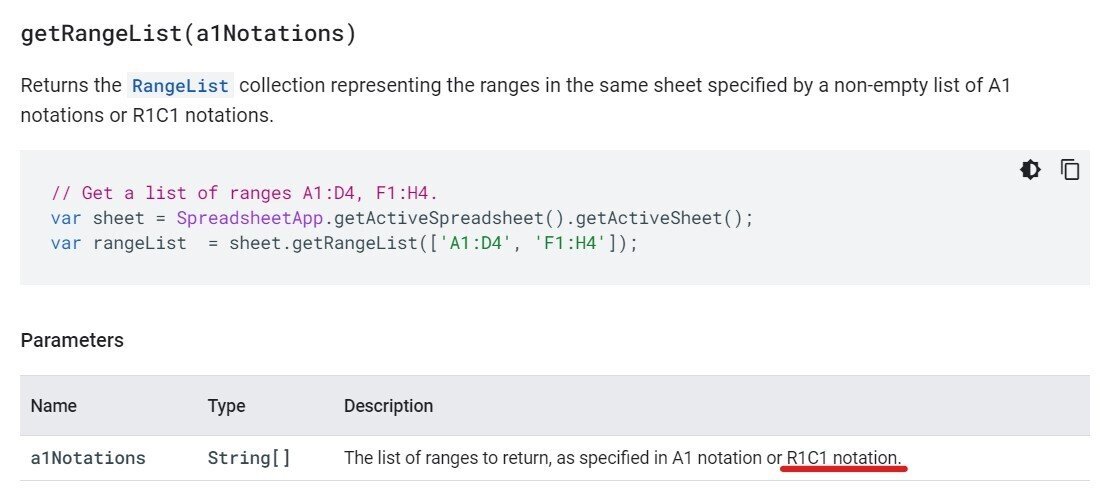1111x493 pixels.
Task: Click the red-underlined R1C1 notation text
Action: (x=845, y=458)
